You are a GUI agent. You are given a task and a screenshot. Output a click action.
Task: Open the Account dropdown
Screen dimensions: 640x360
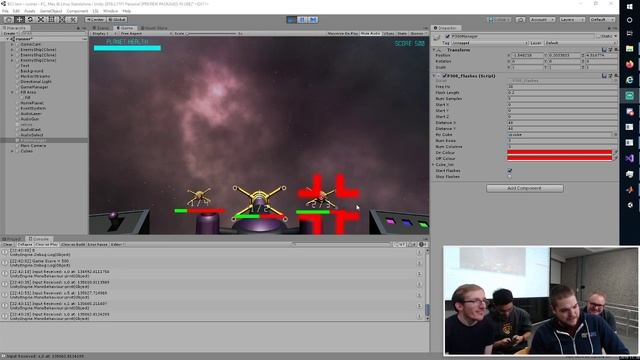542,19
